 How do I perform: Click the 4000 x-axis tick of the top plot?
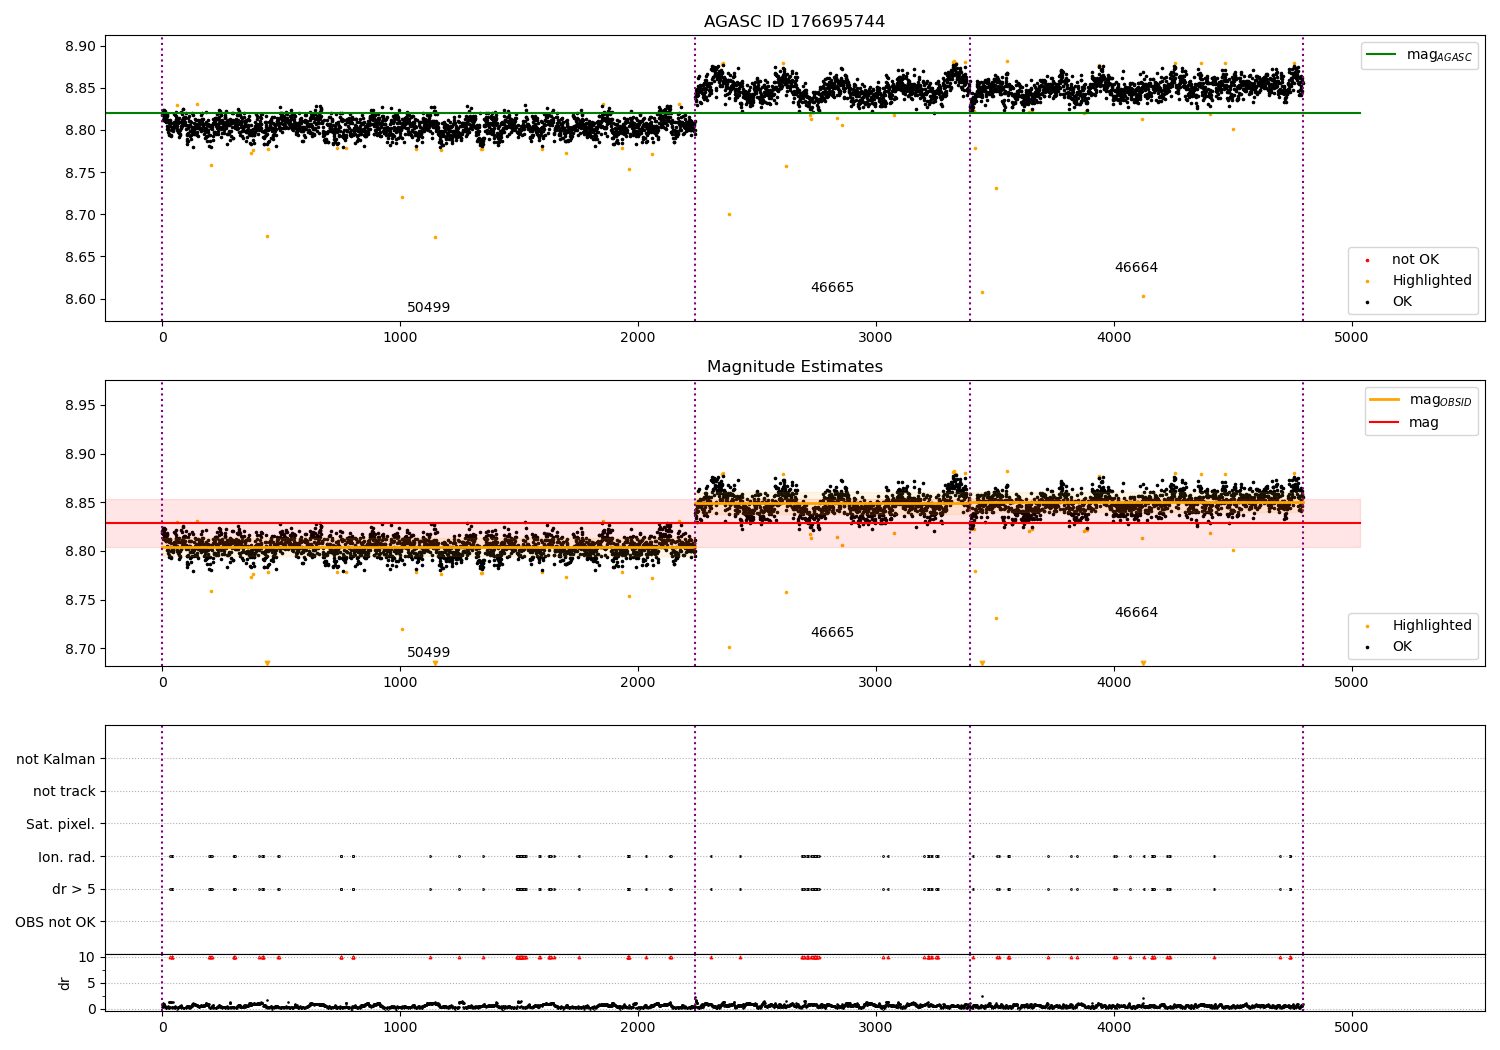[1113, 338]
